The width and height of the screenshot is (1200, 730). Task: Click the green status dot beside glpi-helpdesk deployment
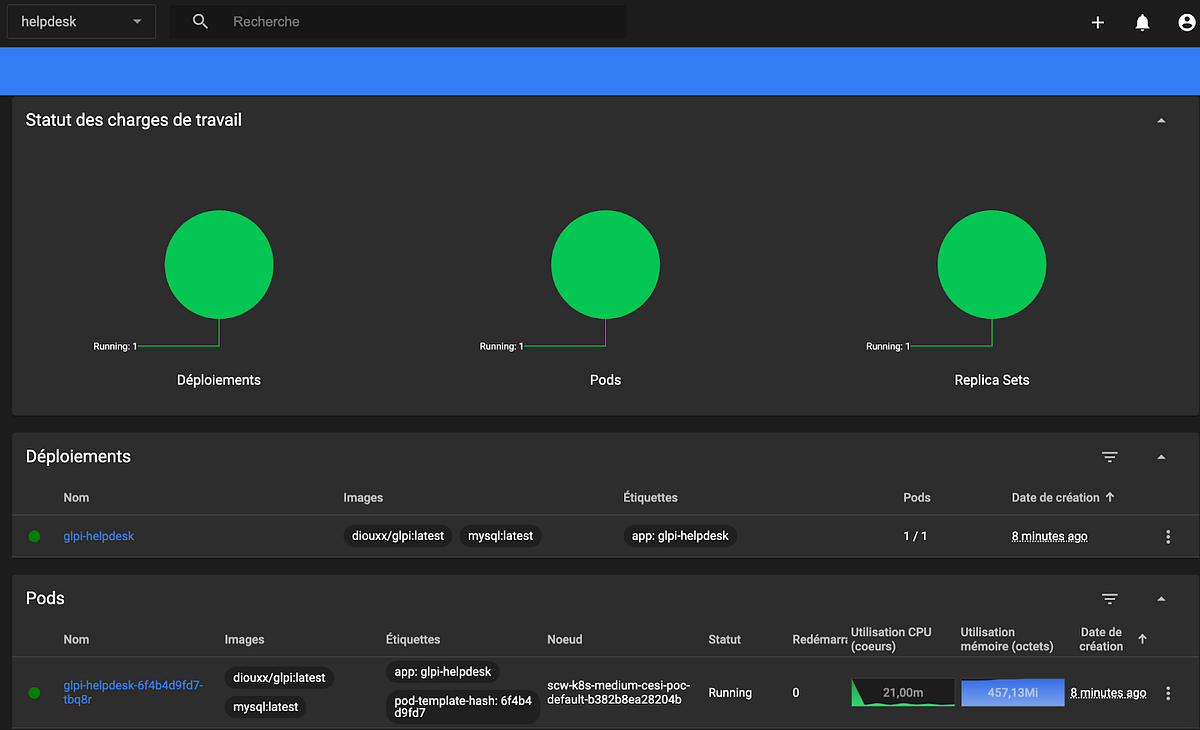(34, 536)
